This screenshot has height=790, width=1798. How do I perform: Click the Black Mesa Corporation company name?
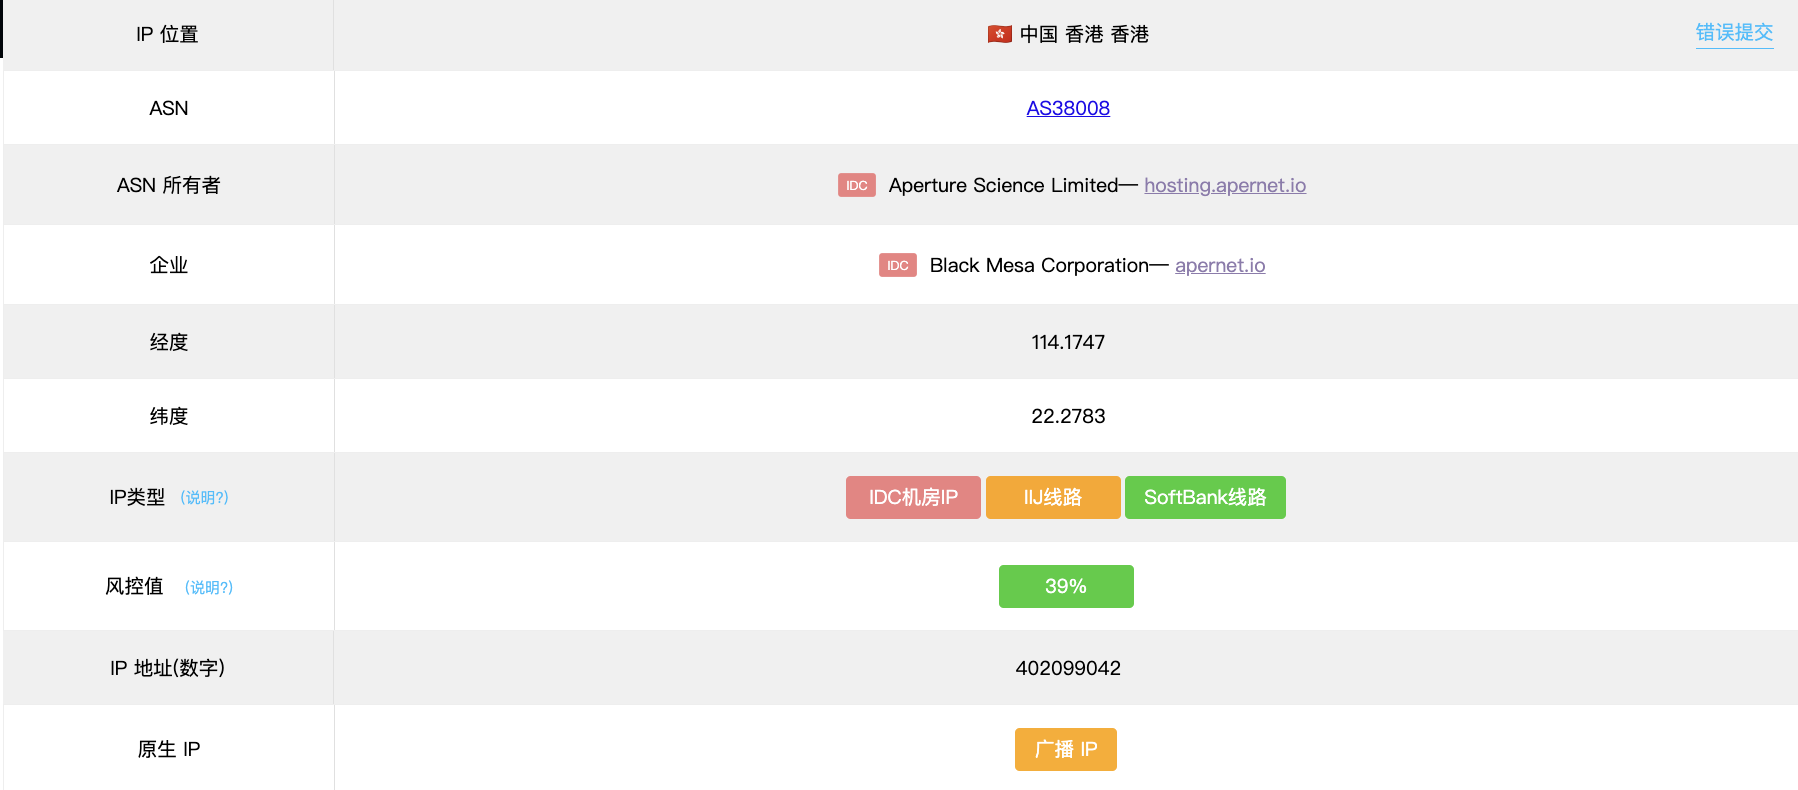click(1038, 266)
